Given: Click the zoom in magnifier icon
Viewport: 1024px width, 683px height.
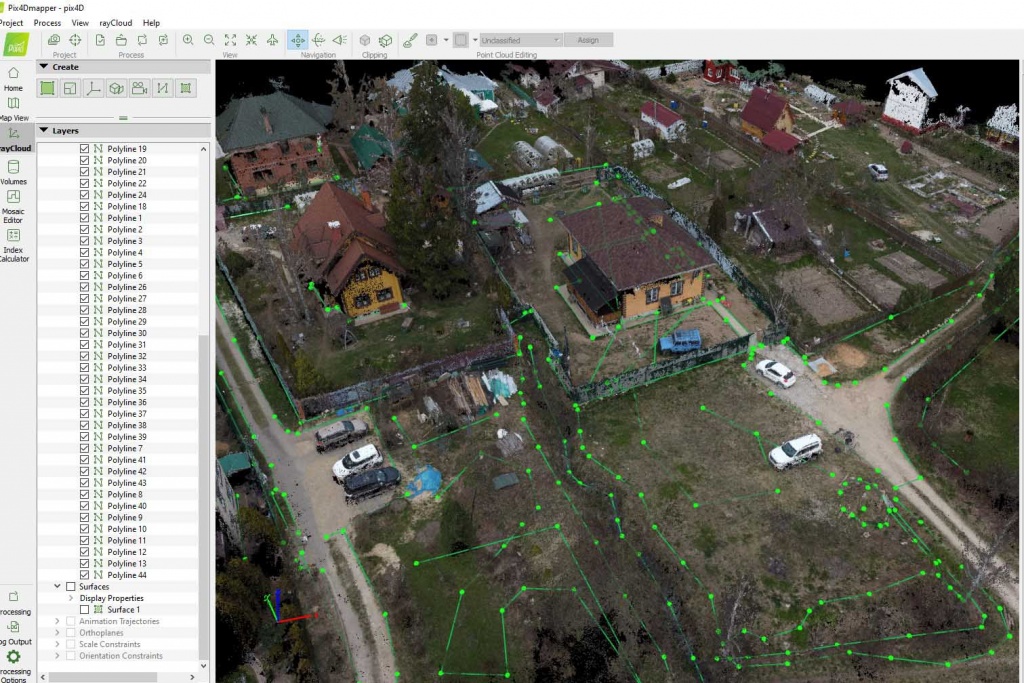Looking at the screenshot, I should [188, 40].
